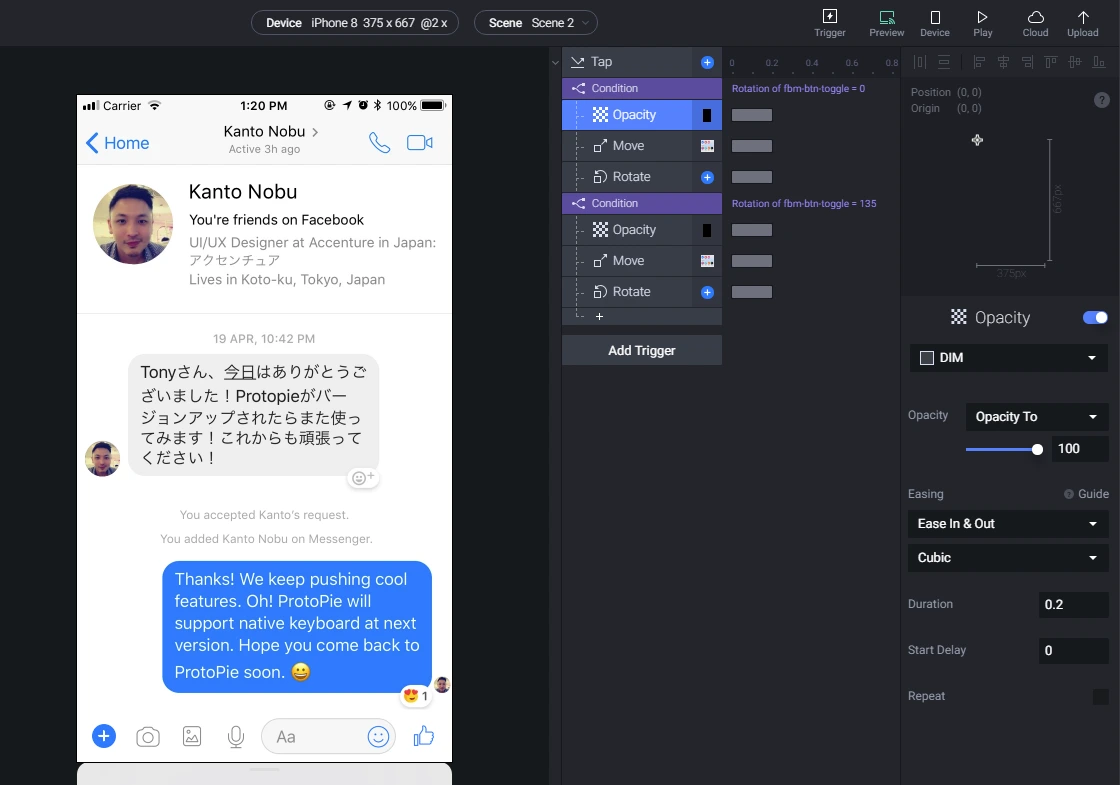Tap the microphone icon in chat bar
The width and height of the screenshot is (1120, 785).
click(236, 736)
